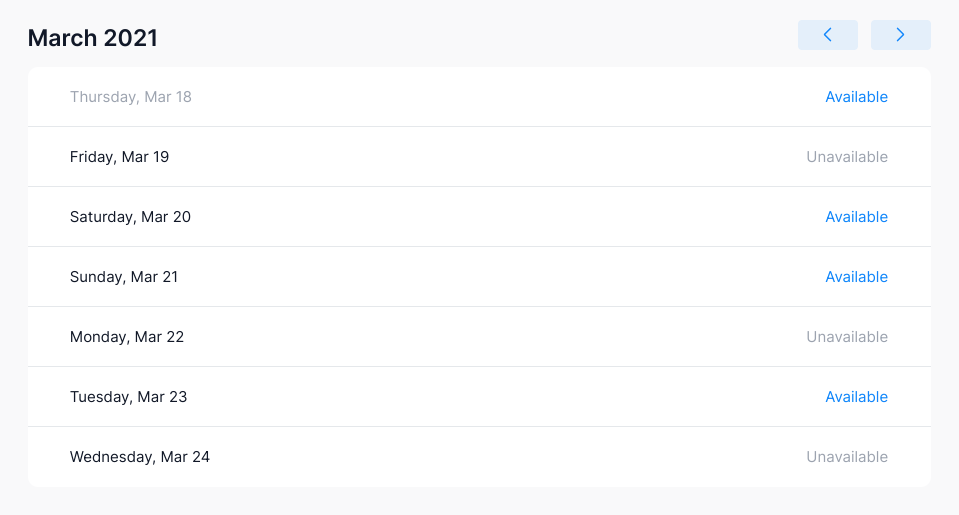Toggle Available status for Thursday, Mar 18

click(x=856, y=97)
